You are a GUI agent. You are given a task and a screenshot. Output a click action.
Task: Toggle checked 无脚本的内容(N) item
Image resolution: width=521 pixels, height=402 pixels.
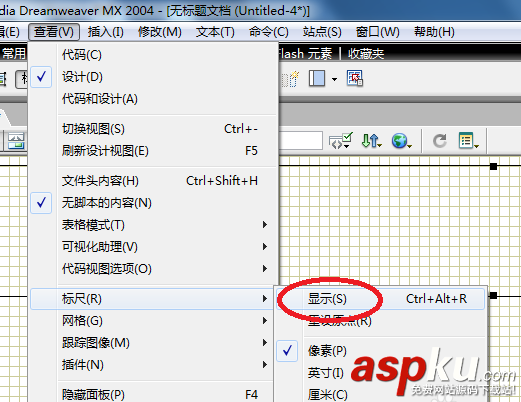(x=154, y=203)
